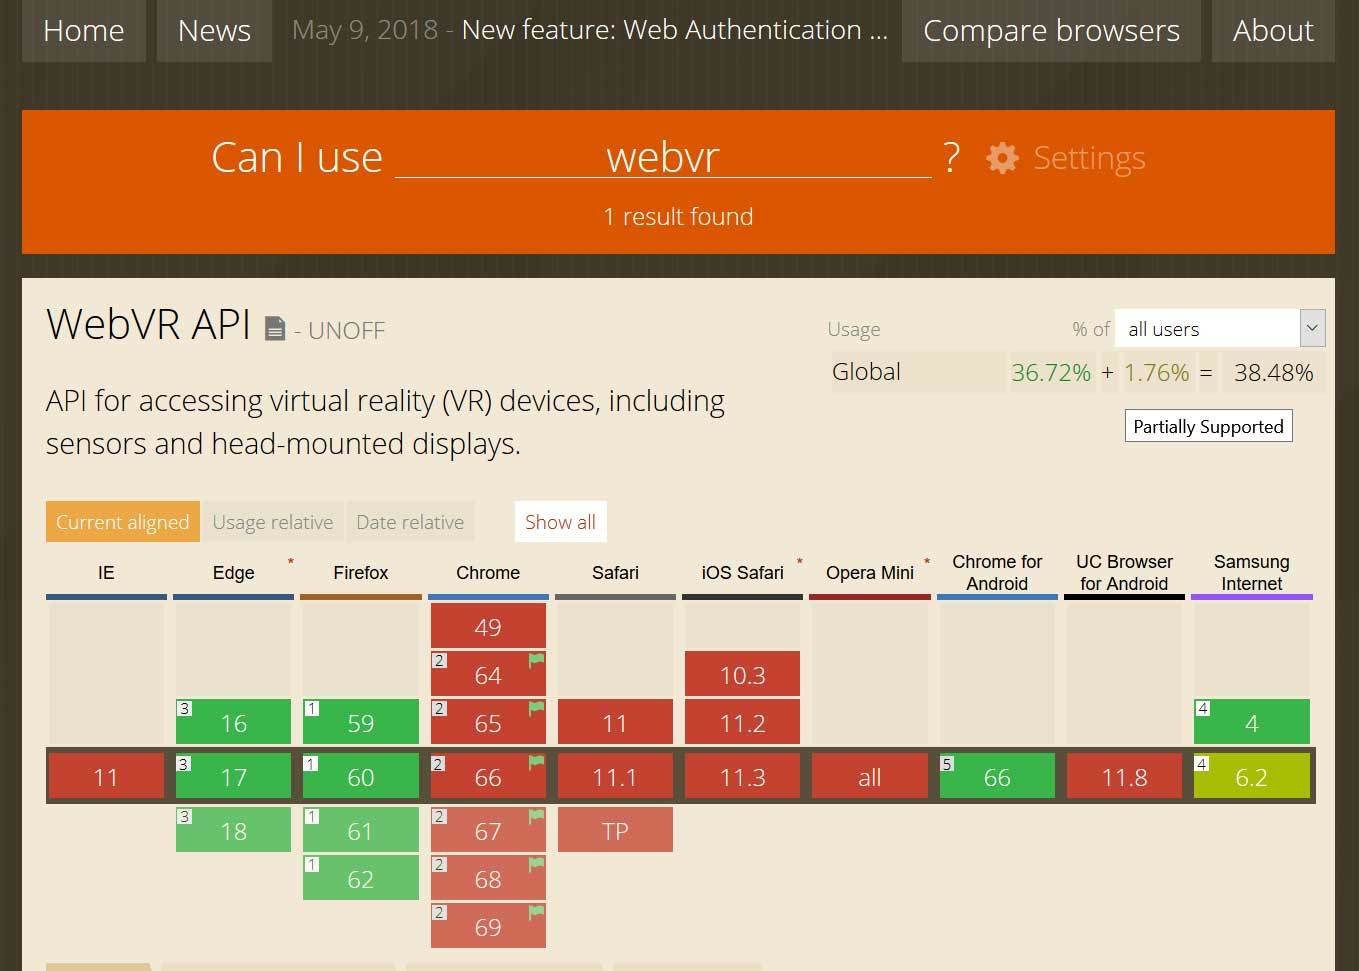This screenshot has width=1359, height=971.
Task: Click note 4 badge on Samsung Internet 6.2
Action: (x=1202, y=764)
